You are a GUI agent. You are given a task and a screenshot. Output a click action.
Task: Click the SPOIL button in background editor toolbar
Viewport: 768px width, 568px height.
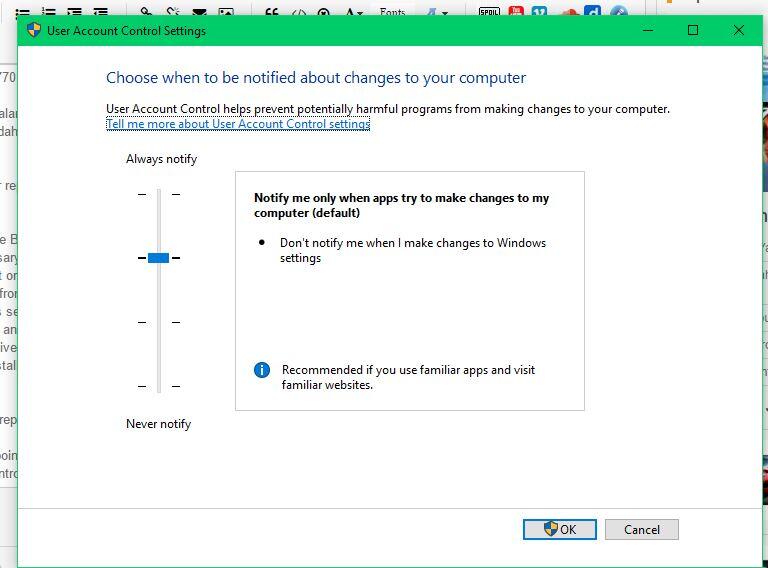[489, 11]
